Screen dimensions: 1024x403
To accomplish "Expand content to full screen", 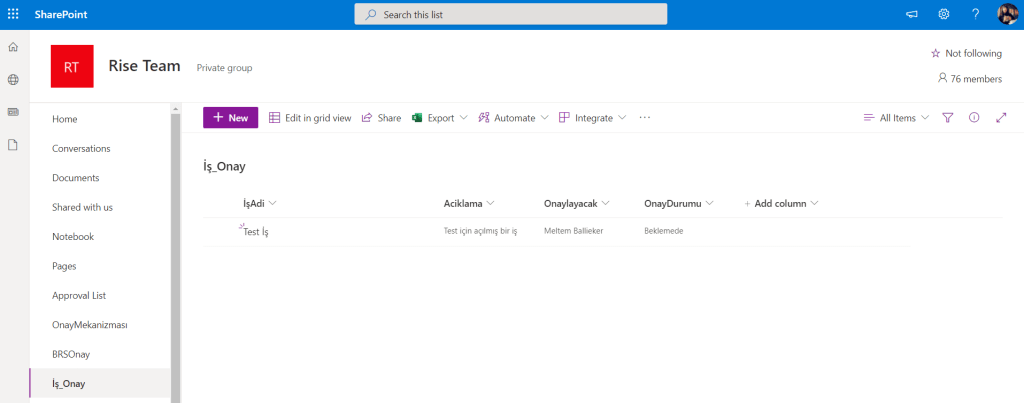I will click(1001, 118).
